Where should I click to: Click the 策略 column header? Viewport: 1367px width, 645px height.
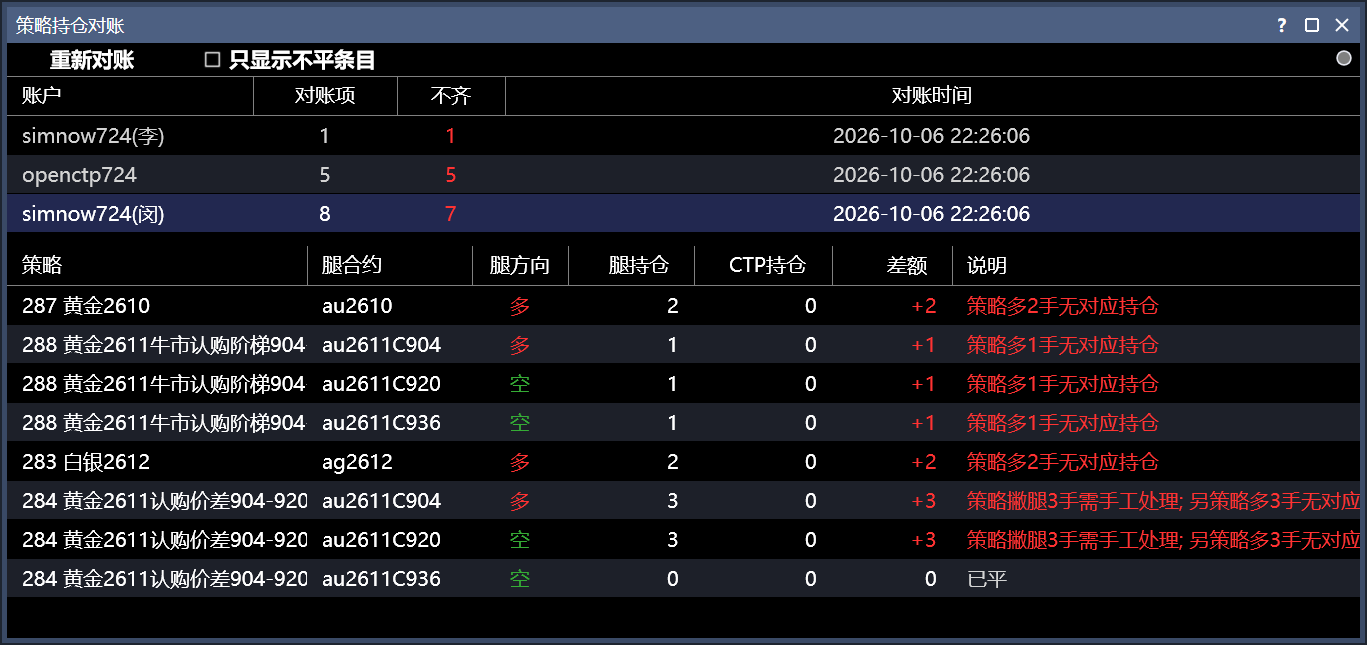pos(157,266)
